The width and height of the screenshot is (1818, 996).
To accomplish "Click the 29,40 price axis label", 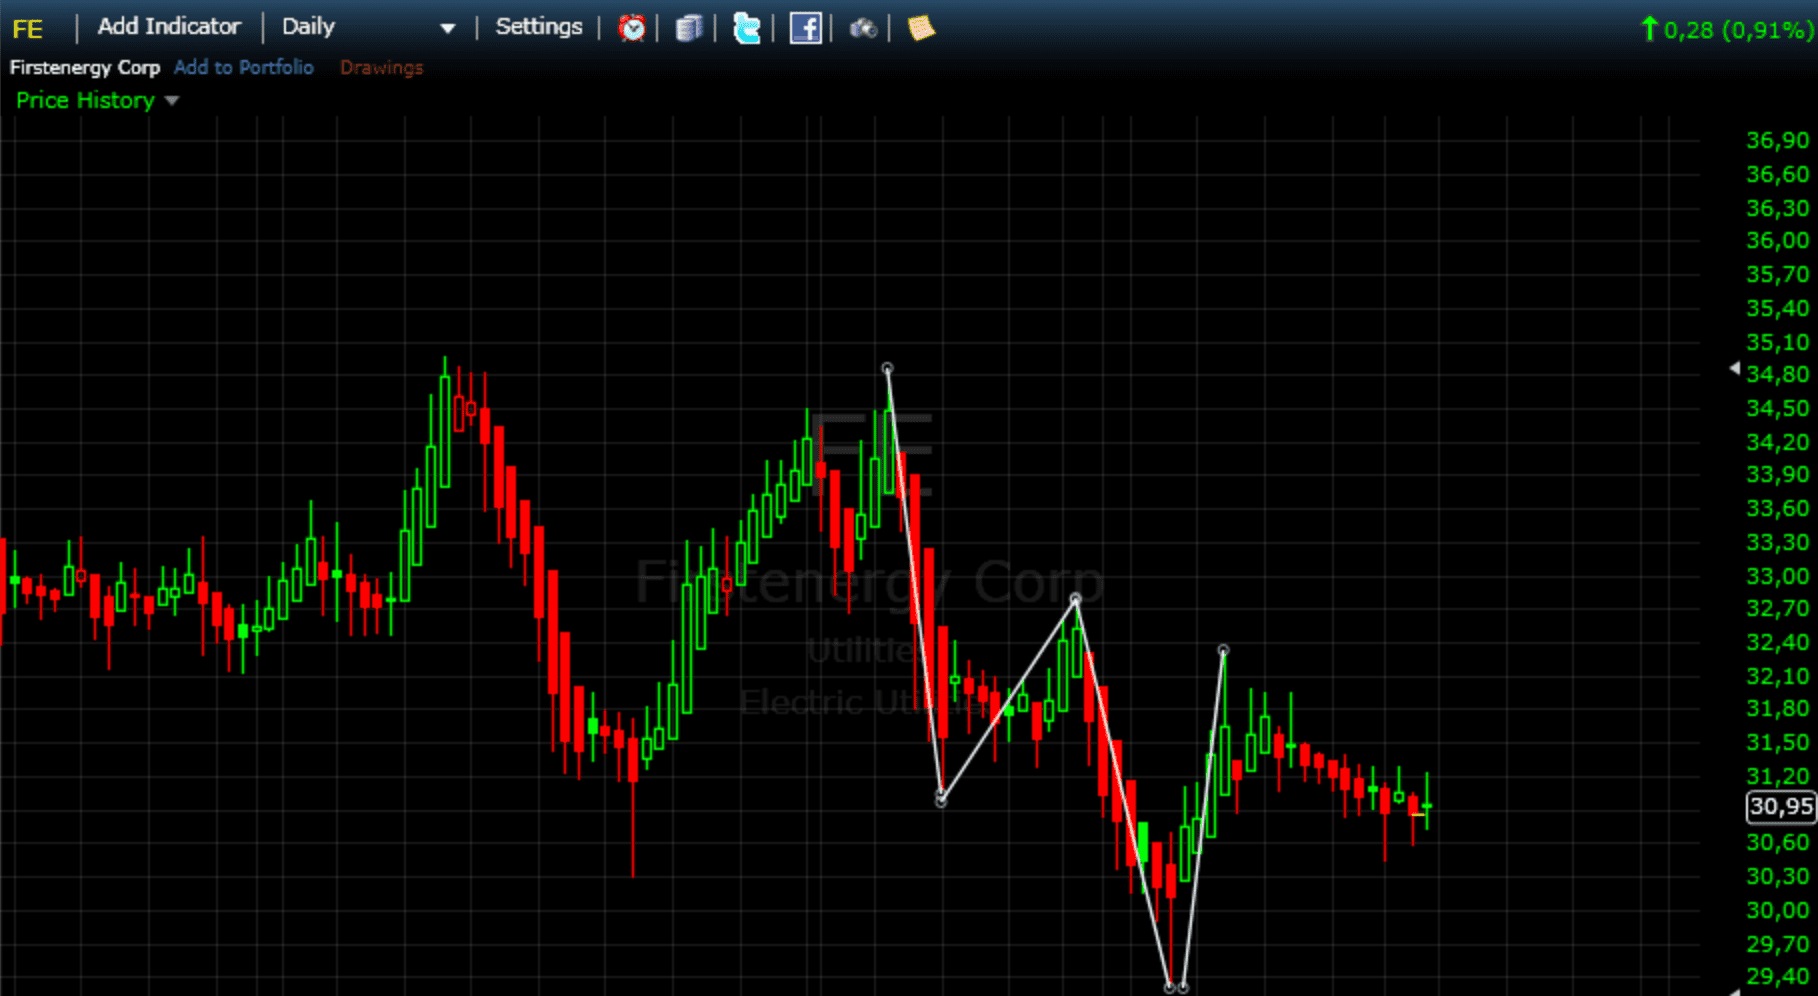I will [1777, 976].
